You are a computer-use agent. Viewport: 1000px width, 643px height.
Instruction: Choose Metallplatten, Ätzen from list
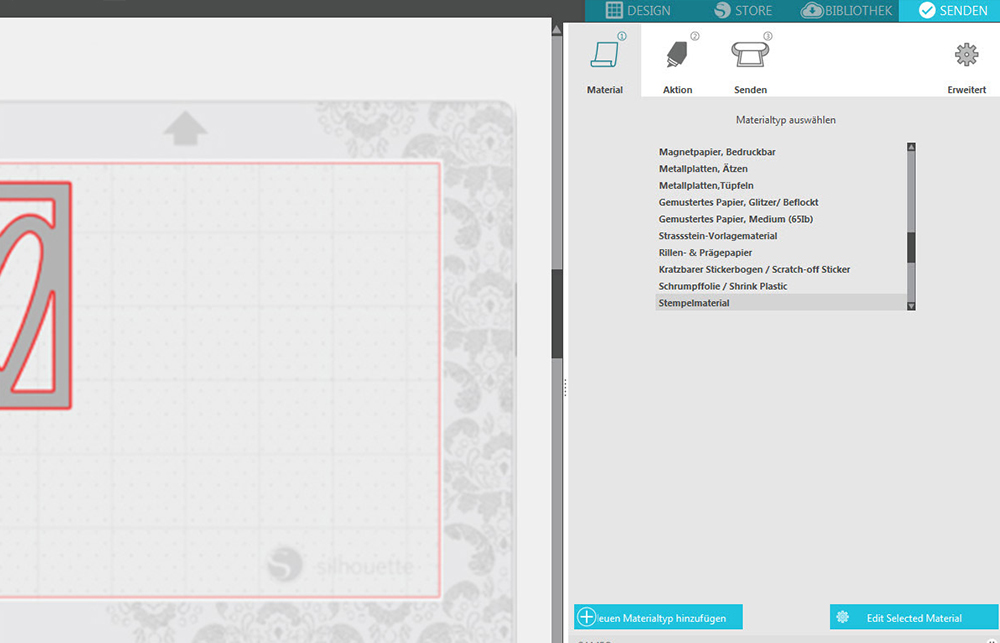[705, 169]
